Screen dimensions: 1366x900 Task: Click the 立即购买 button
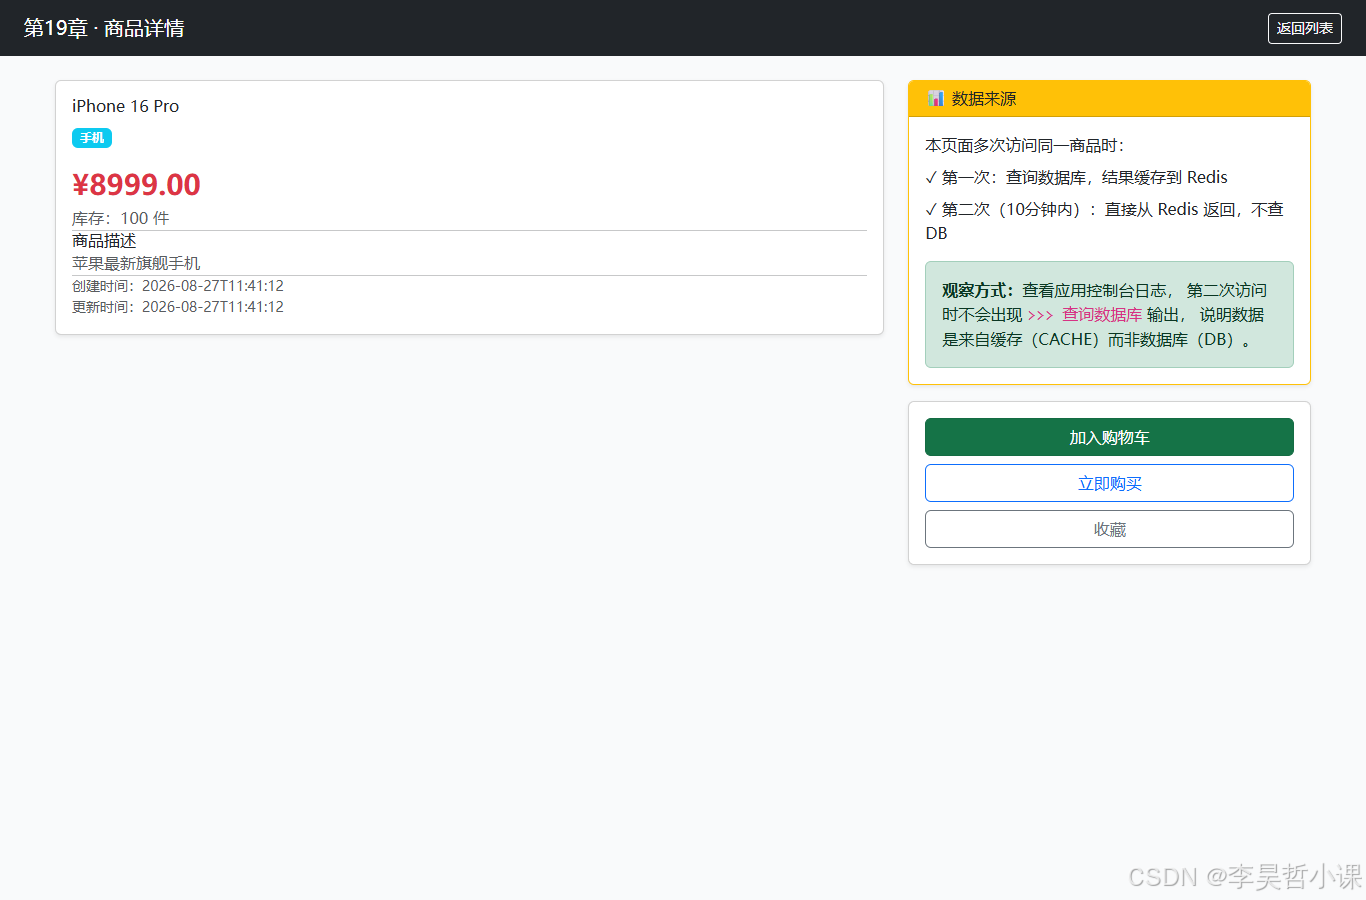click(x=1109, y=483)
